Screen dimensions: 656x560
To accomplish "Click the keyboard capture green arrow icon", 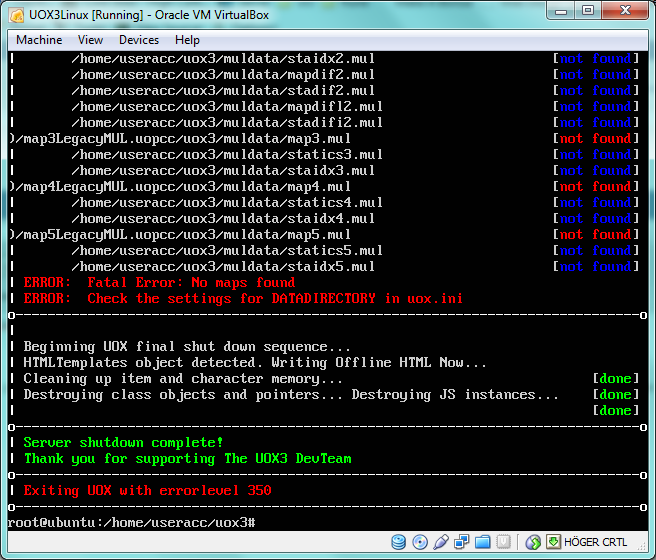I will click(553, 542).
